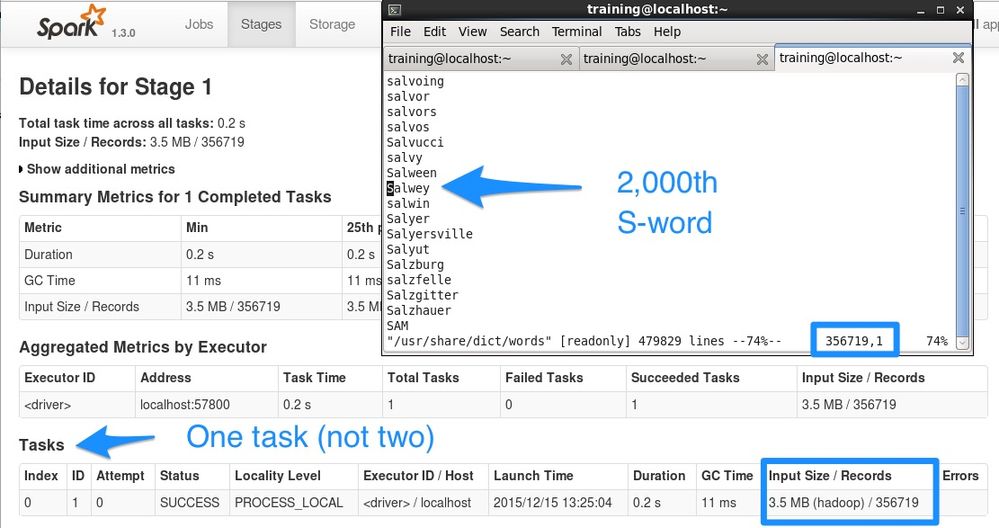Viewport: 999px width, 528px height.
Task: Click PROCESS_LOCAL locality cell
Action: coord(289,503)
